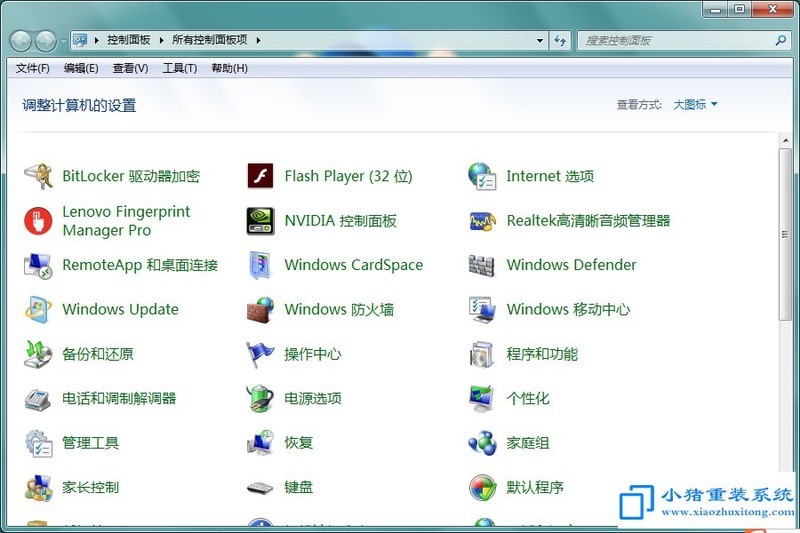This screenshot has width=800, height=533.
Task: Open the 程序和功能 text link
Action: pos(542,354)
